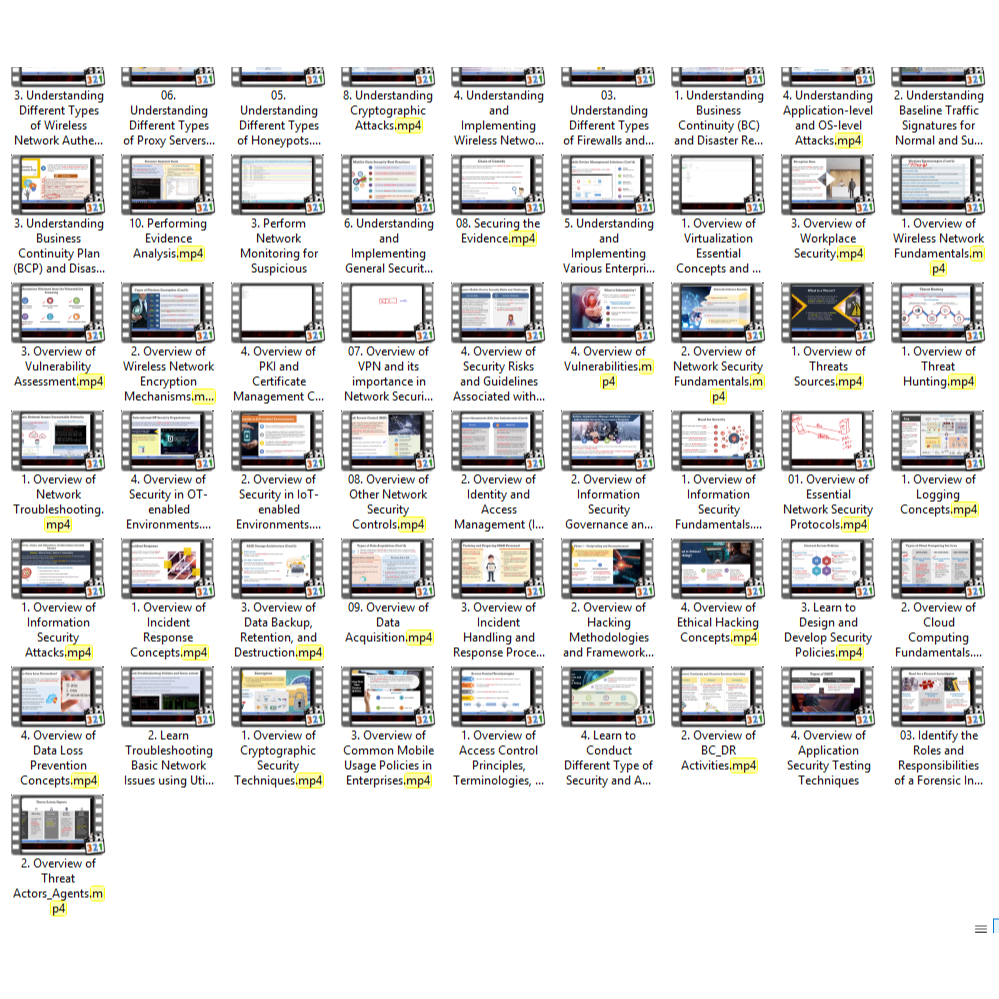999x999 pixels.
Task: Select '1. Overview of Threat Hunting.mp4' file name
Action: point(938,366)
